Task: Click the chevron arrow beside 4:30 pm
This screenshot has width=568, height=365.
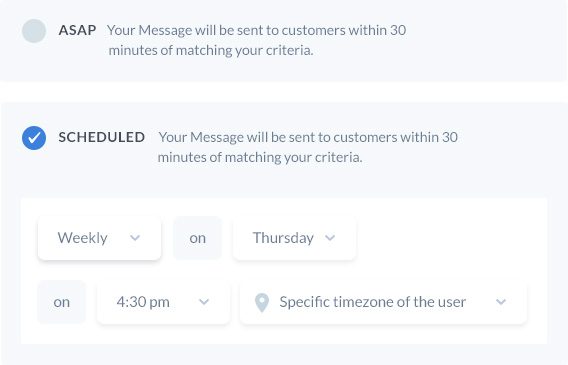Action: [x=204, y=302]
